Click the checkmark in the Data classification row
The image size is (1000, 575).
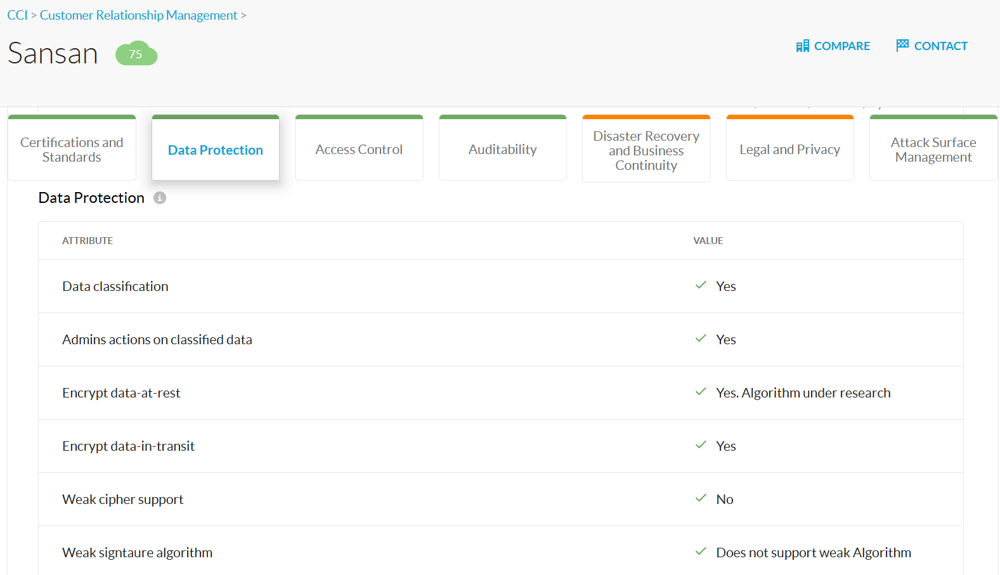tap(701, 285)
